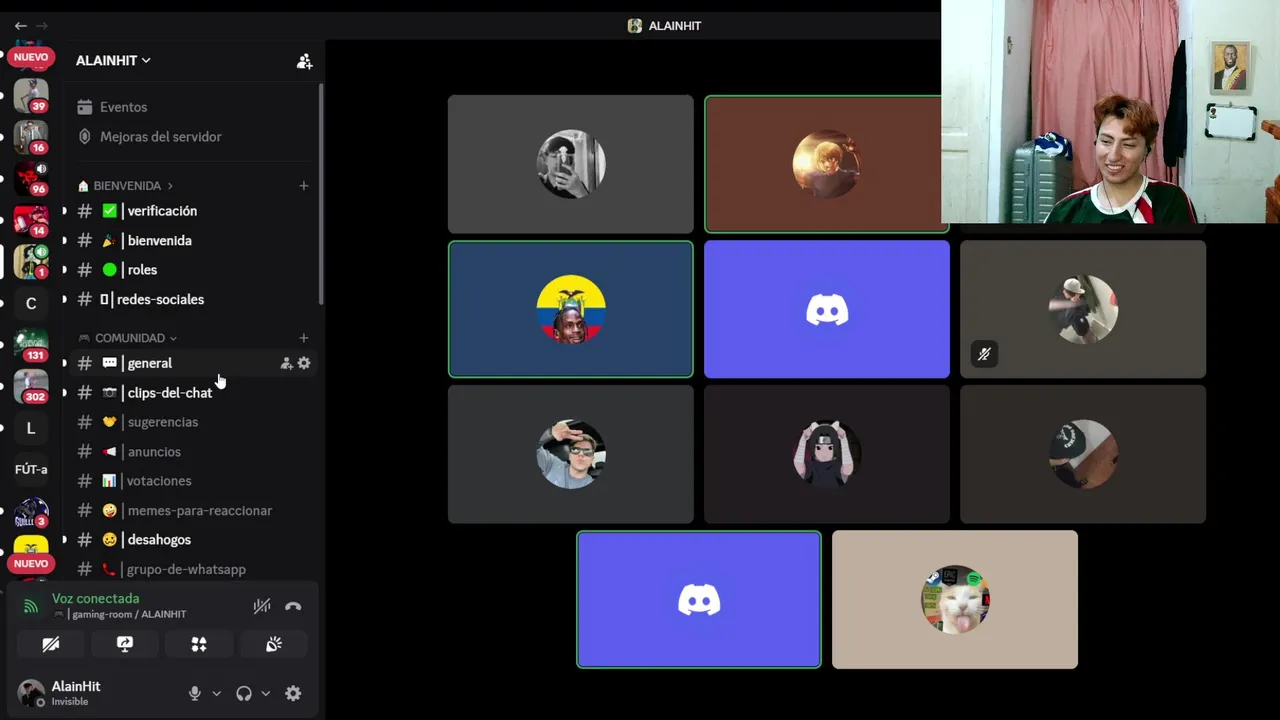Viewport: 1280px width, 720px height.
Task: Select server icon with 16 badge
Action: [31, 137]
